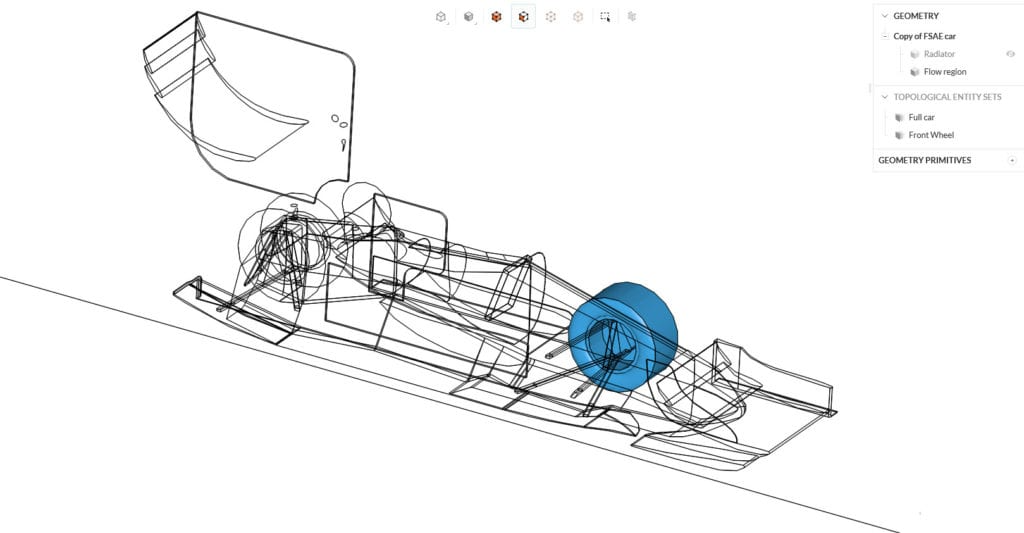
Task: Activate the select-faces cube icon
Action: 523,17
